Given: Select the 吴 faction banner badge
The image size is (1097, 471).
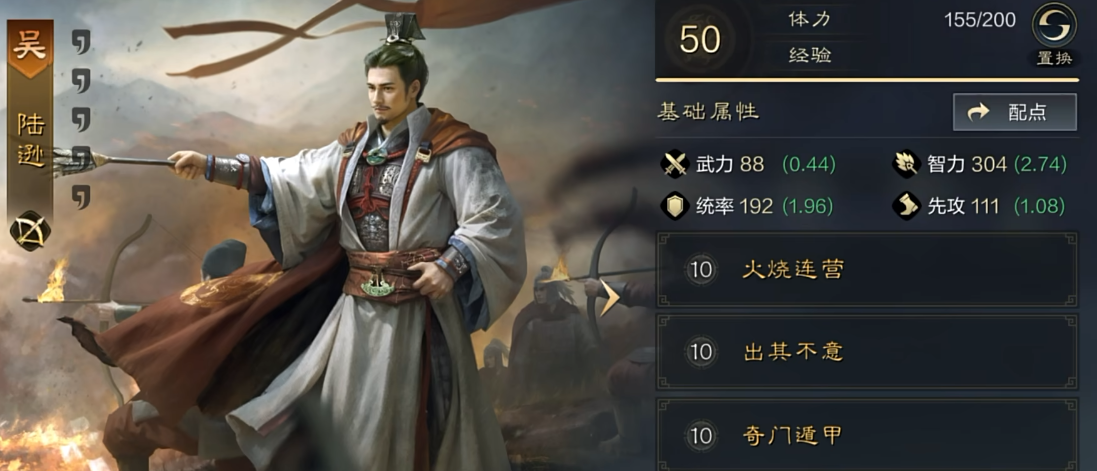Looking at the screenshot, I should click(x=30, y=46).
